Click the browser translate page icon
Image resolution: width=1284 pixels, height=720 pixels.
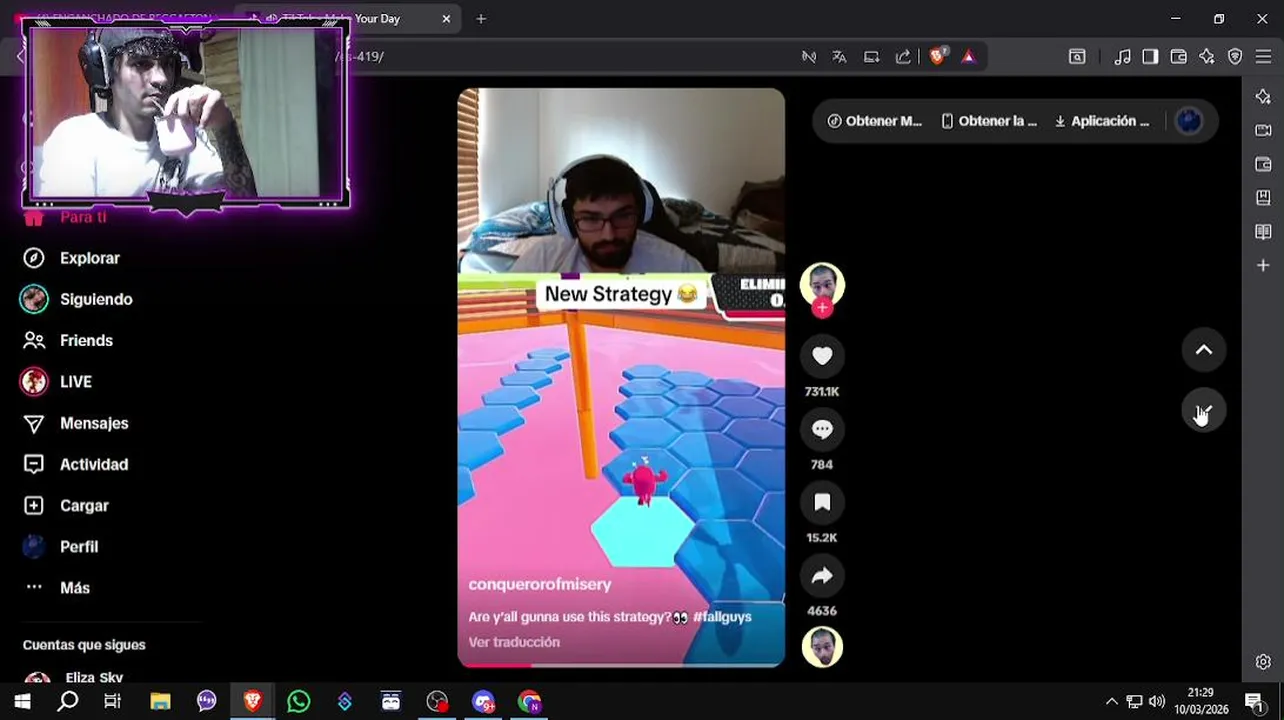pyautogui.click(x=839, y=57)
